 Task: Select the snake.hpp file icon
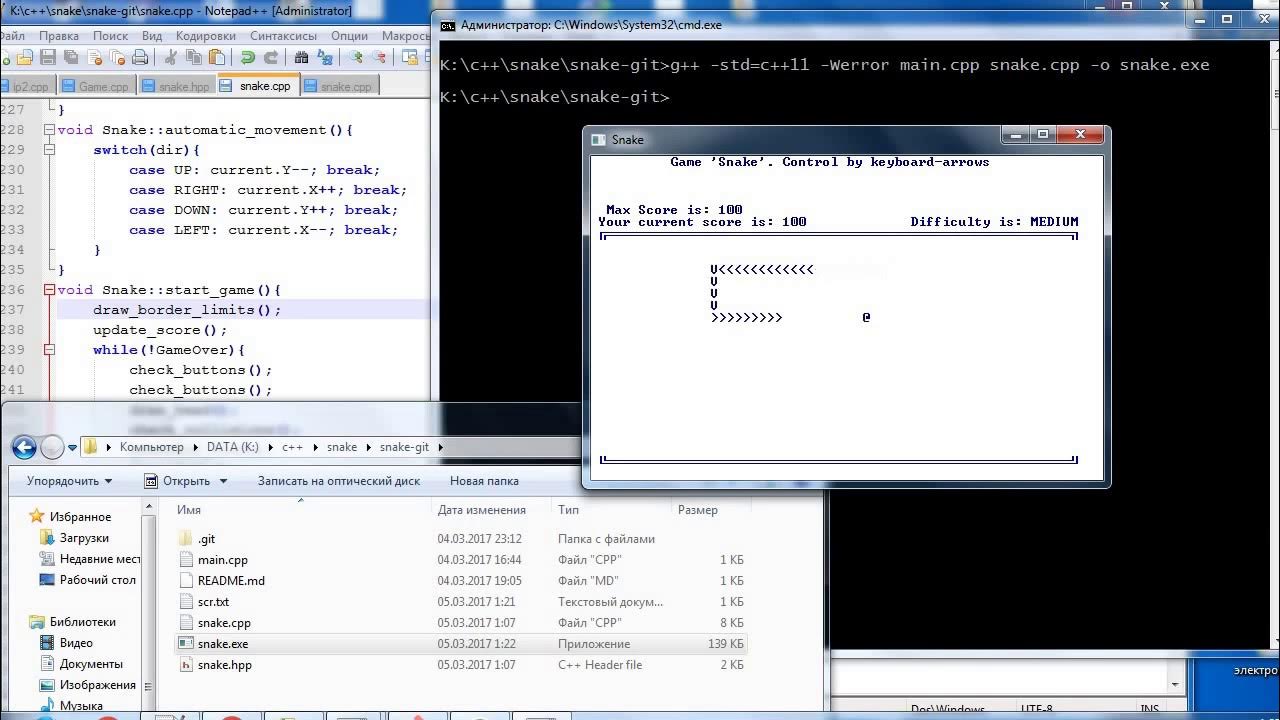(185, 665)
